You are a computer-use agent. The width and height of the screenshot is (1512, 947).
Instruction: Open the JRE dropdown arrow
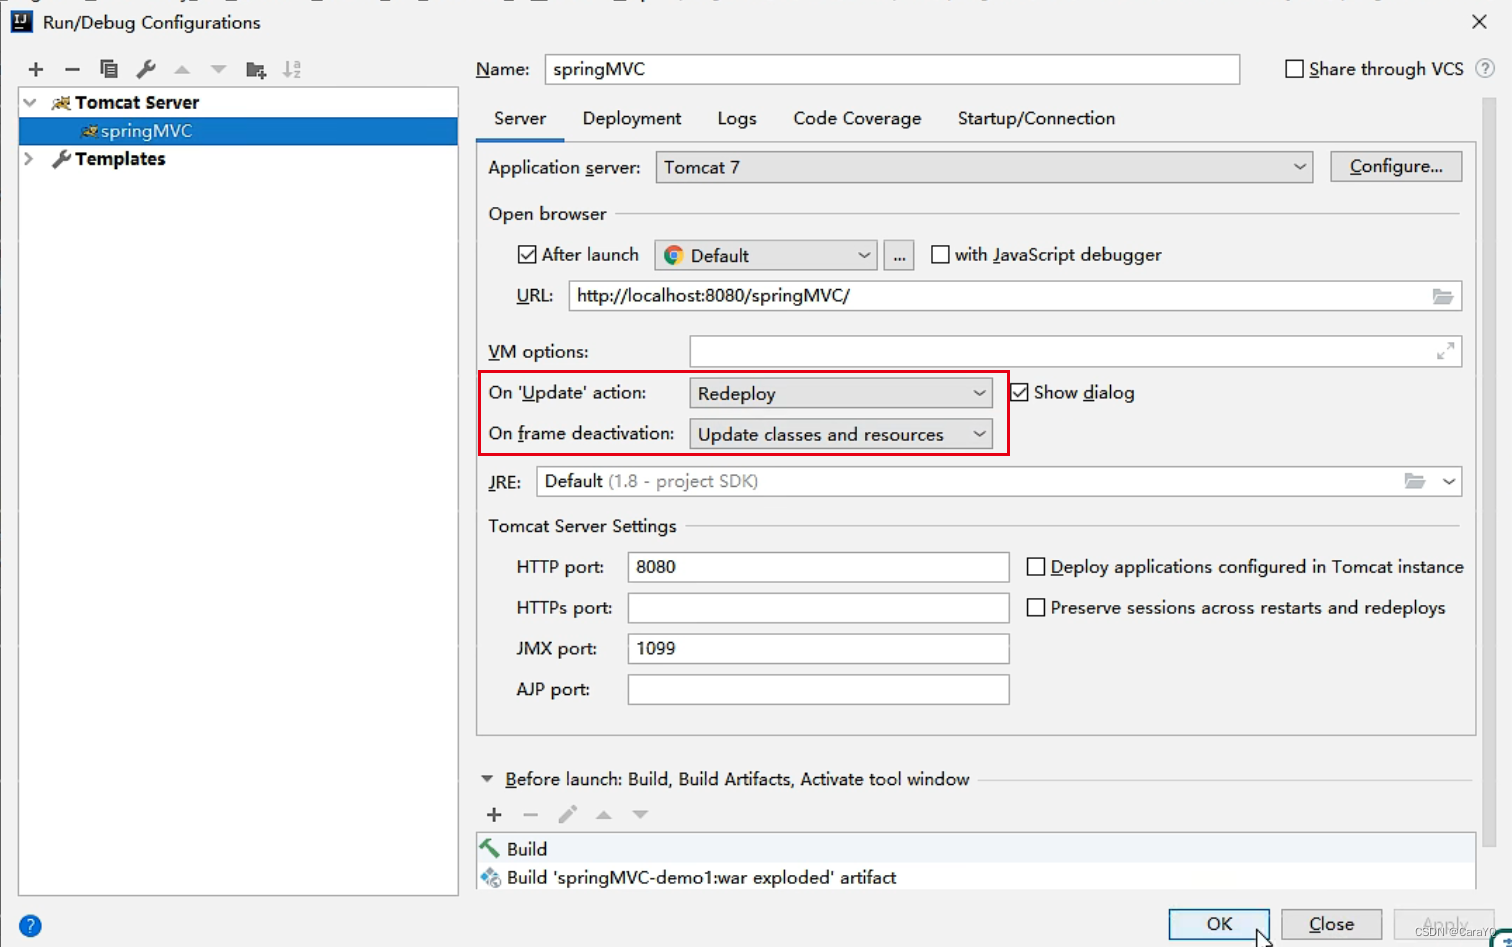pos(1448,481)
